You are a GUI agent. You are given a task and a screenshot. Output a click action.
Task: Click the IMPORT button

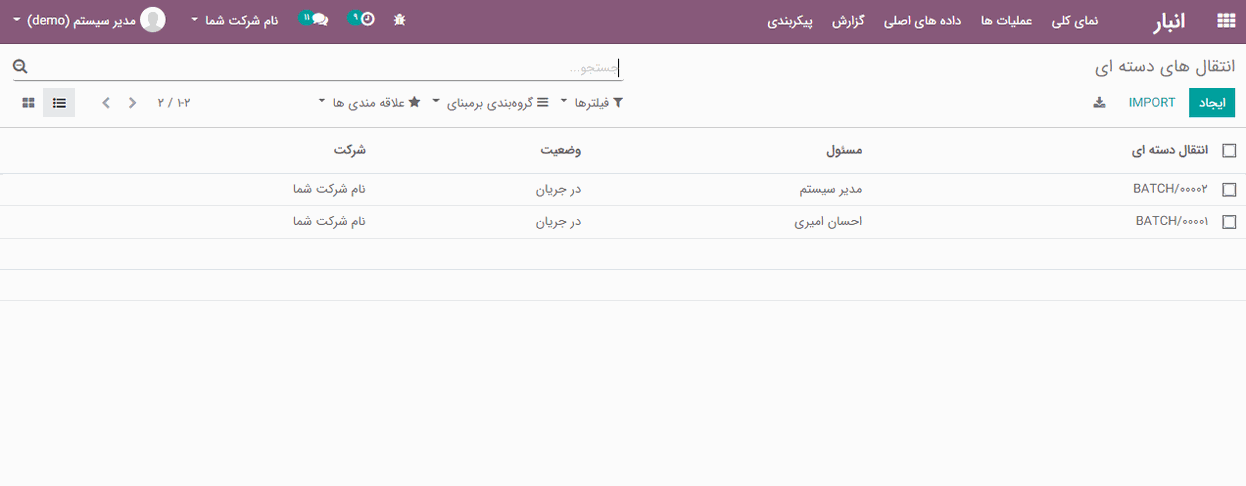[x=1152, y=103]
